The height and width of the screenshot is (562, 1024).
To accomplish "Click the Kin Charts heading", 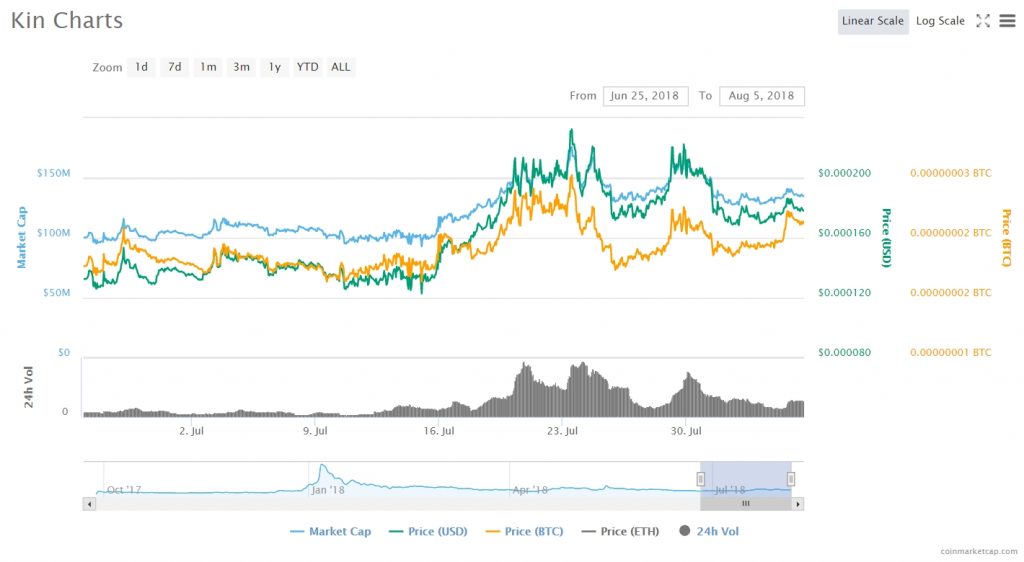I will [x=67, y=20].
